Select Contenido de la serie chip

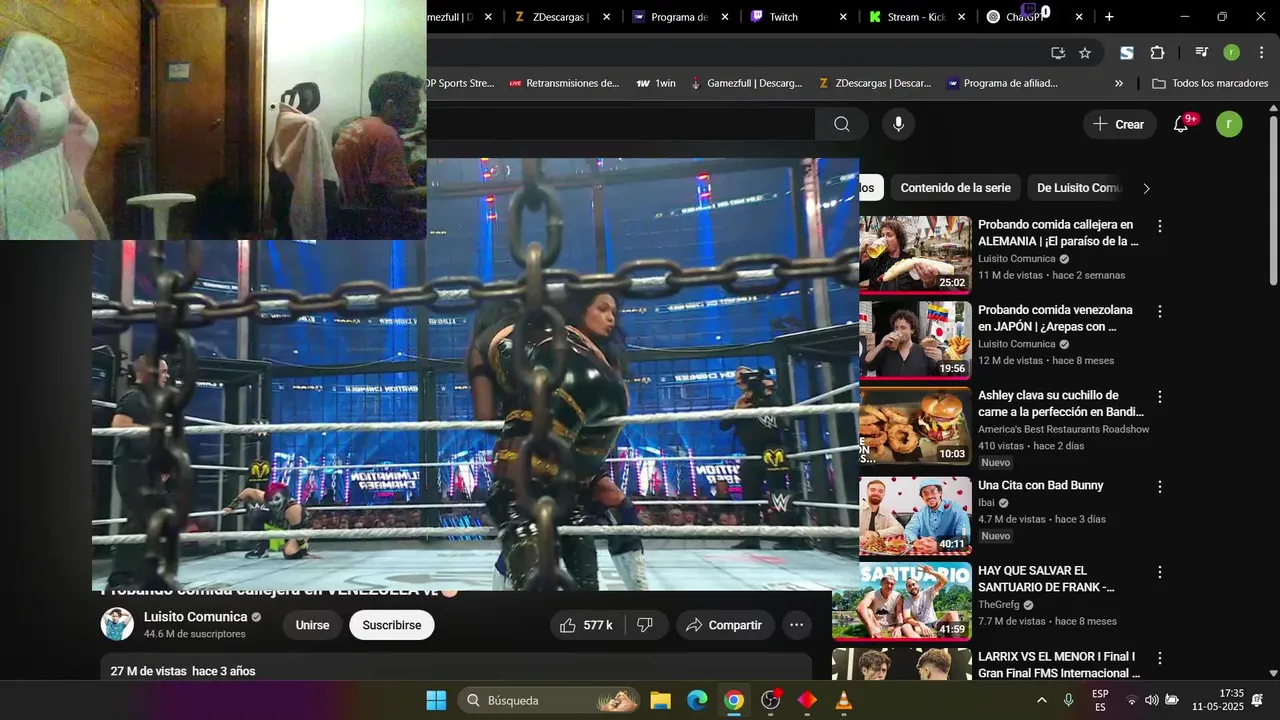pos(955,188)
